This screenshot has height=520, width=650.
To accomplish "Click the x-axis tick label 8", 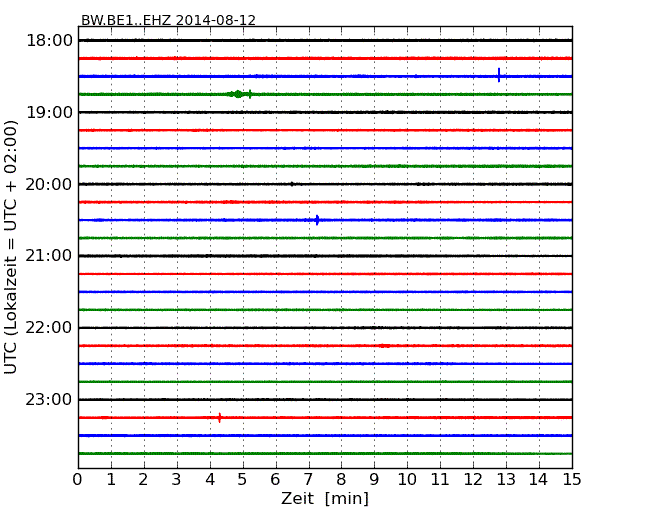I will (x=341, y=479).
